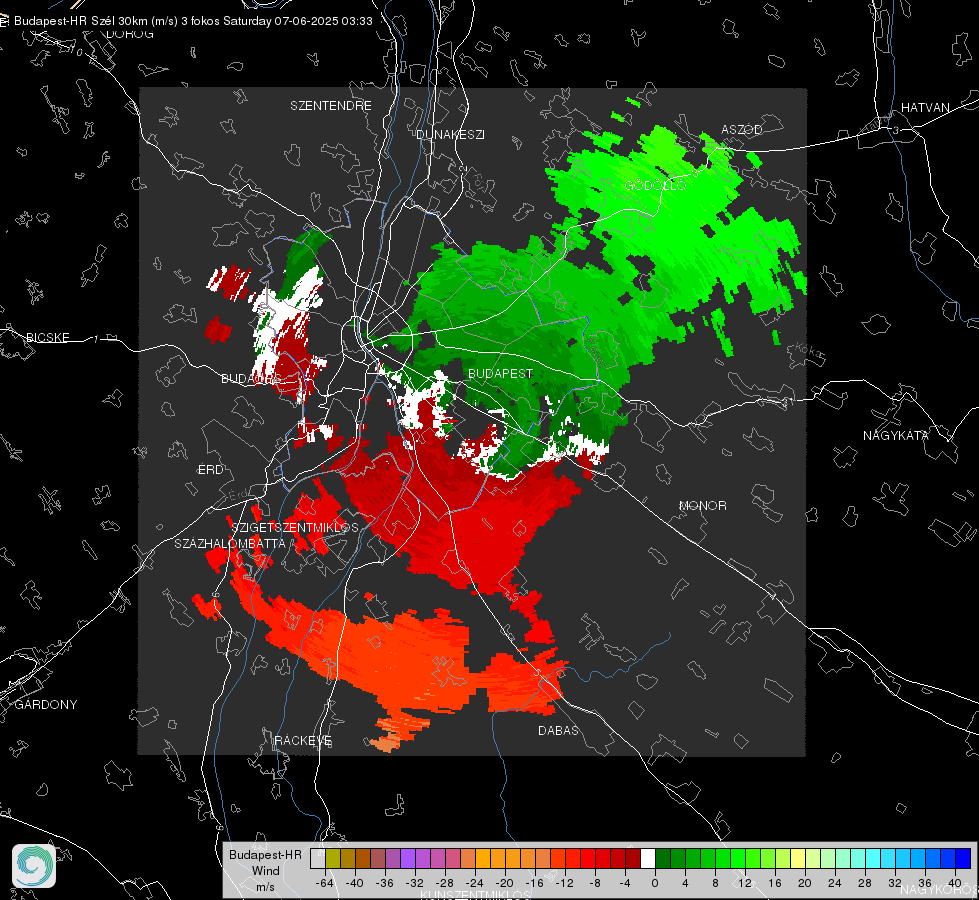Click the DUNAKESZI town label

pyautogui.click(x=450, y=134)
